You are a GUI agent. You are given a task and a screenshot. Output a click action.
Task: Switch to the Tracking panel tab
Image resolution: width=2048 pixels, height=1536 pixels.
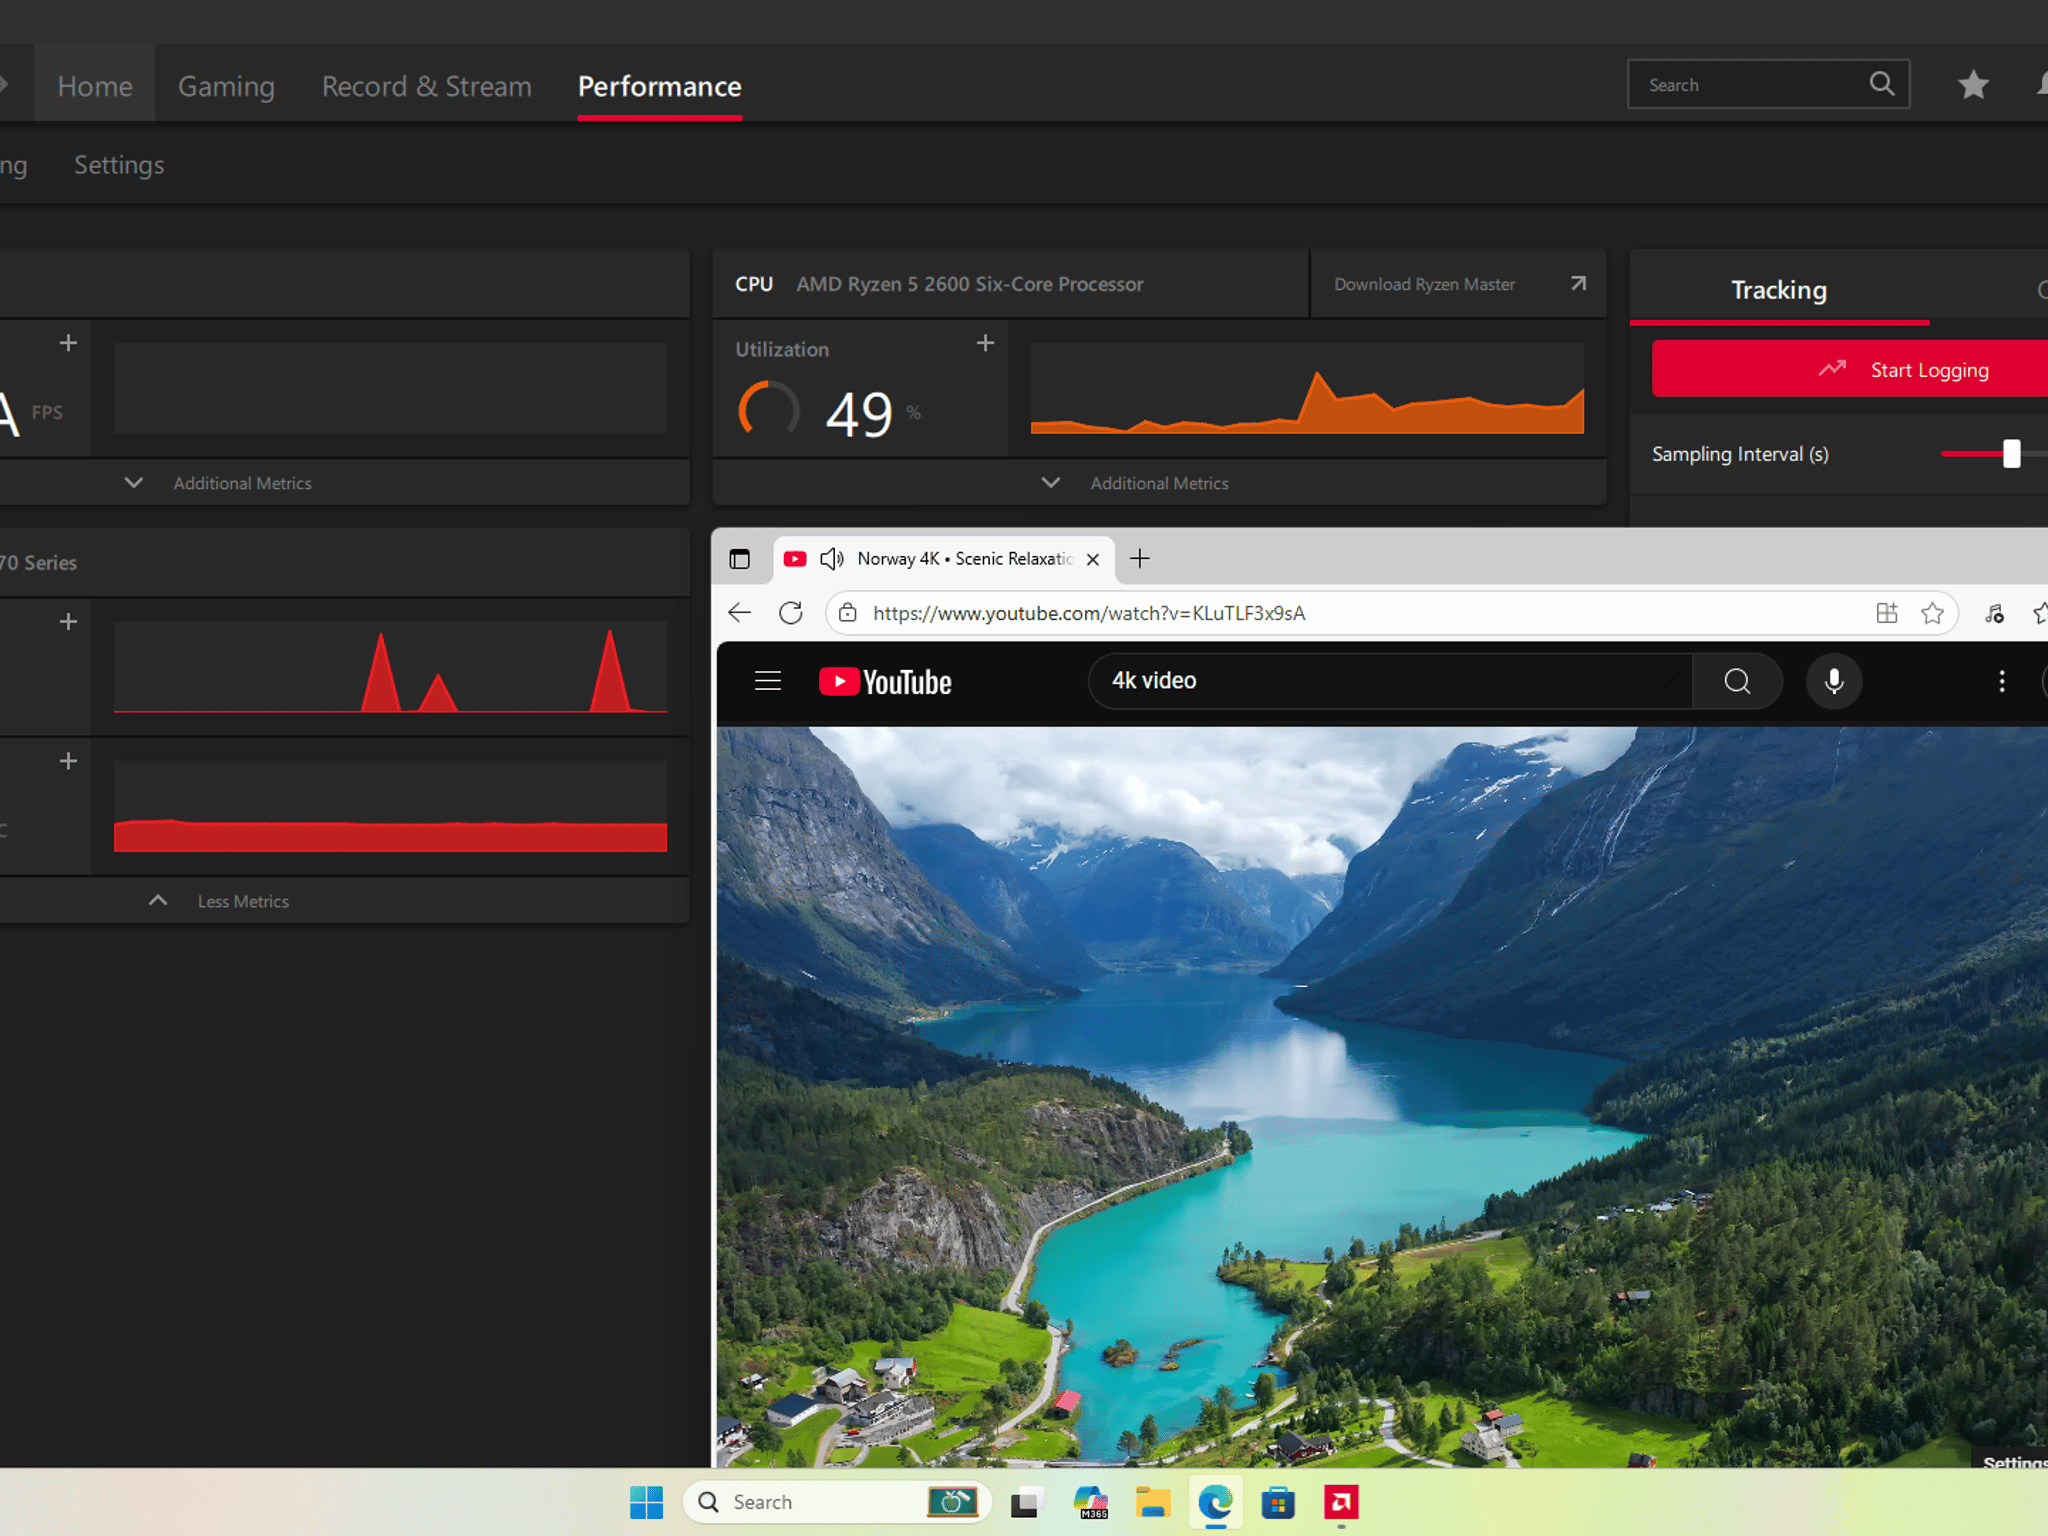click(1779, 290)
